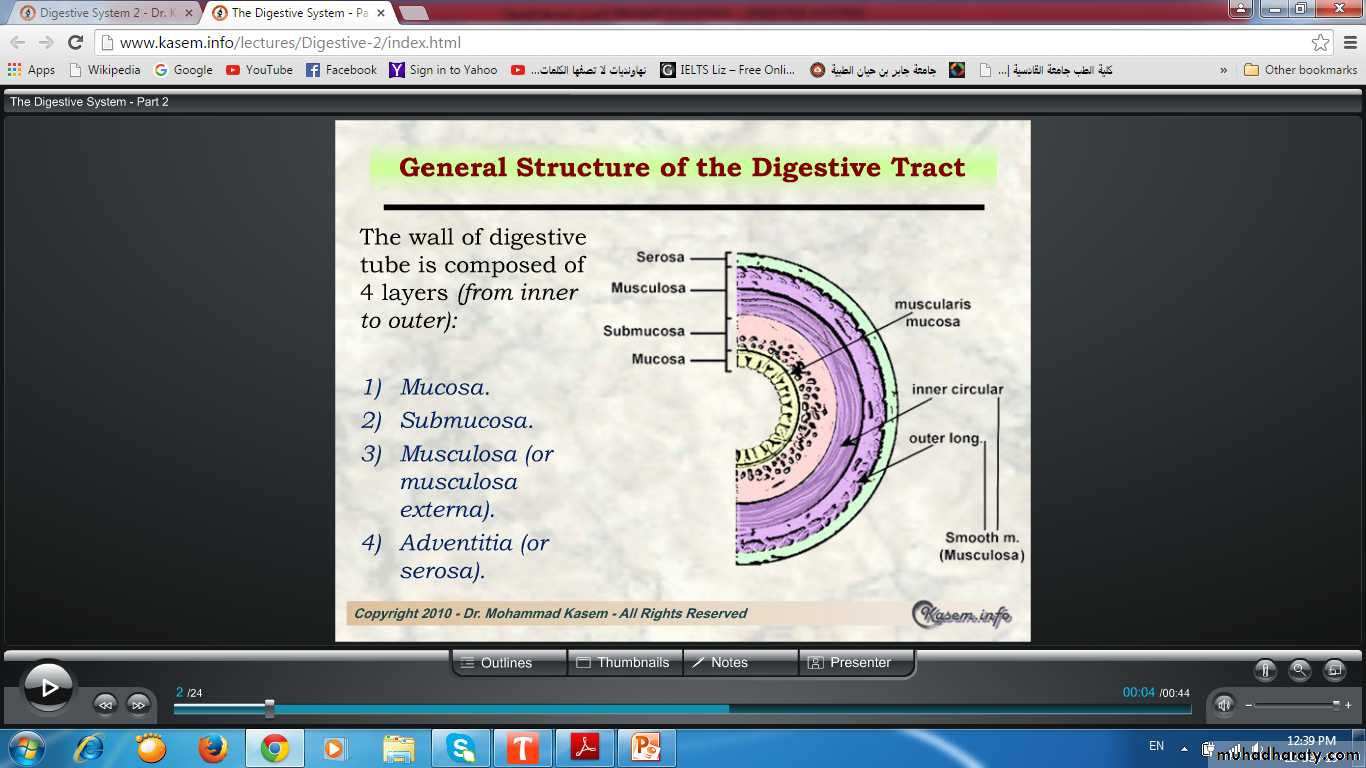Click the presentation progress slider handle

point(269,708)
